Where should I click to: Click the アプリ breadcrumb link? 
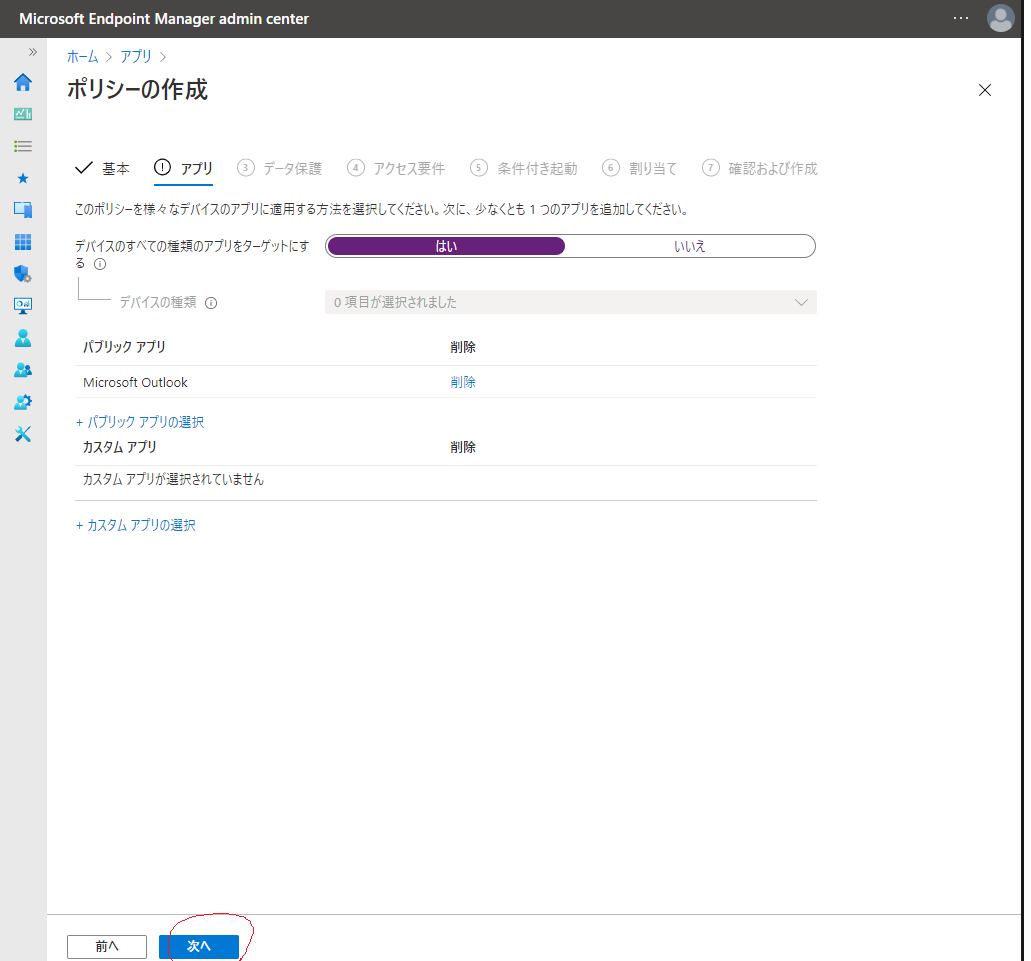pyautogui.click(x=136, y=57)
